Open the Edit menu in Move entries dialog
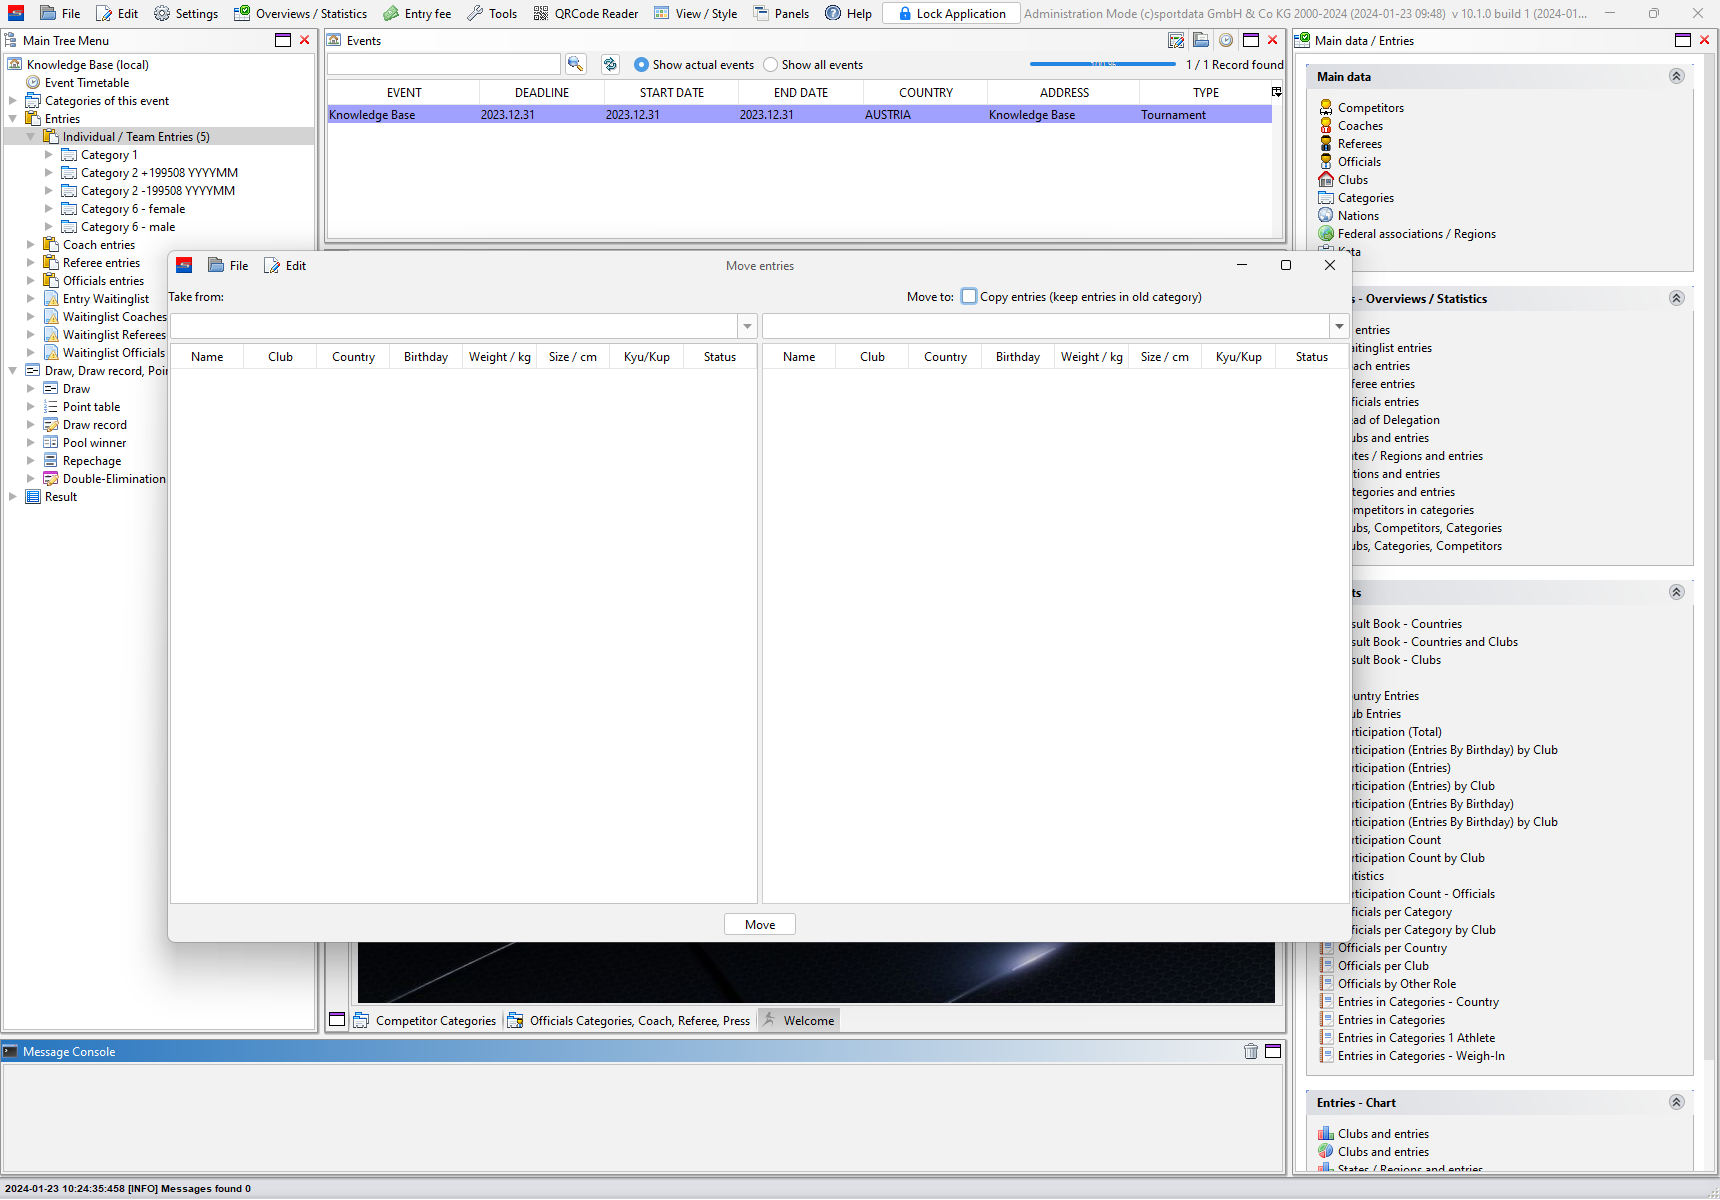The width and height of the screenshot is (1720, 1200). coord(285,265)
